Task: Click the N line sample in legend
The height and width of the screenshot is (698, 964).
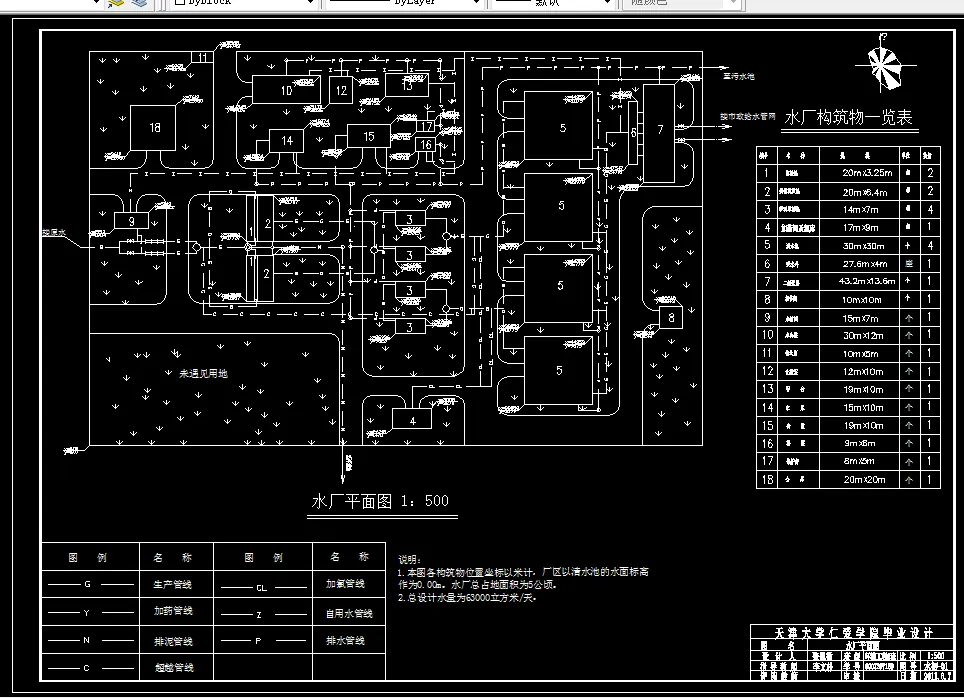Action: (x=90, y=640)
